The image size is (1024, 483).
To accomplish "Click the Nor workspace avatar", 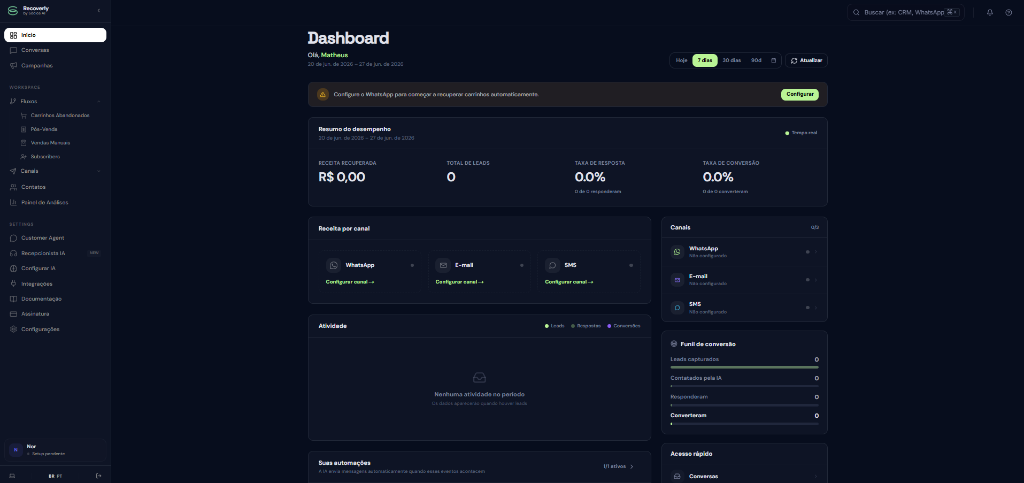I will click(16, 450).
